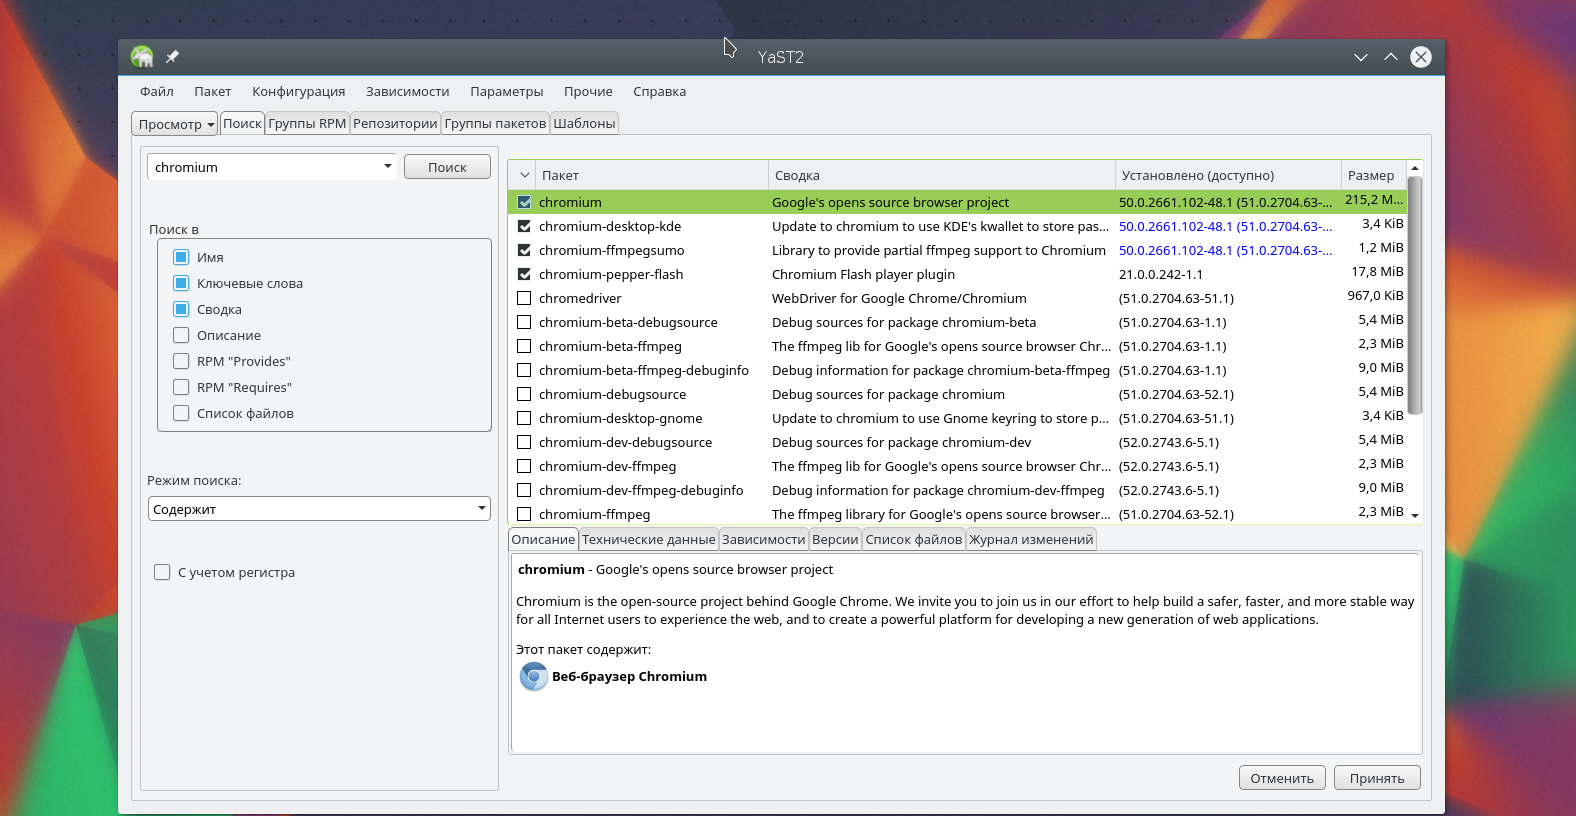Click the status icon of chromium-ffmpegsumo package
The image size is (1576, 816).
[524, 251]
